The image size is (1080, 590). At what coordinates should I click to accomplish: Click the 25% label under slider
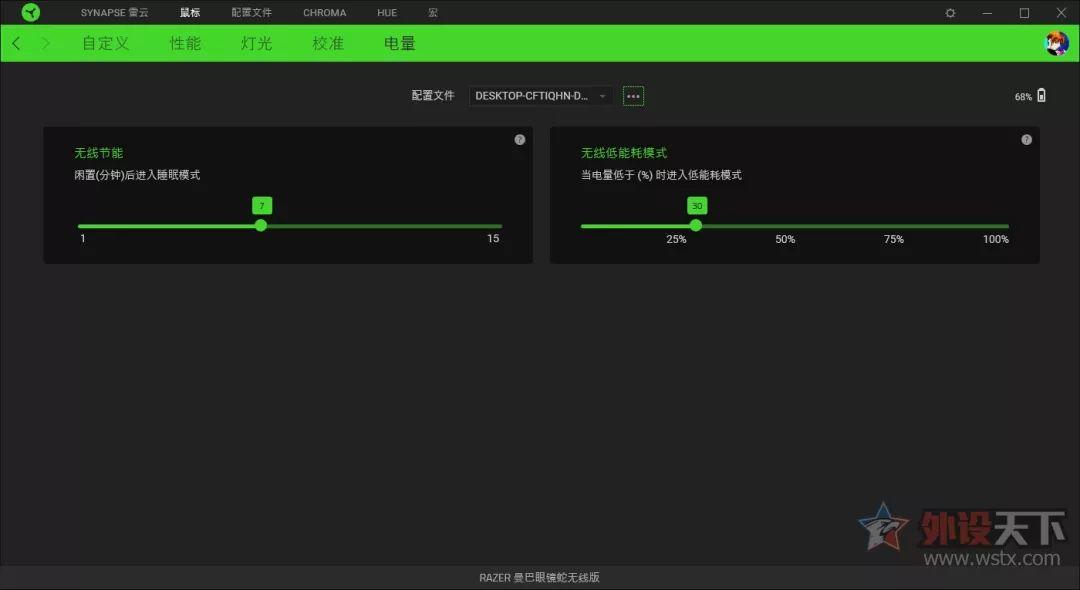(x=676, y=239)
